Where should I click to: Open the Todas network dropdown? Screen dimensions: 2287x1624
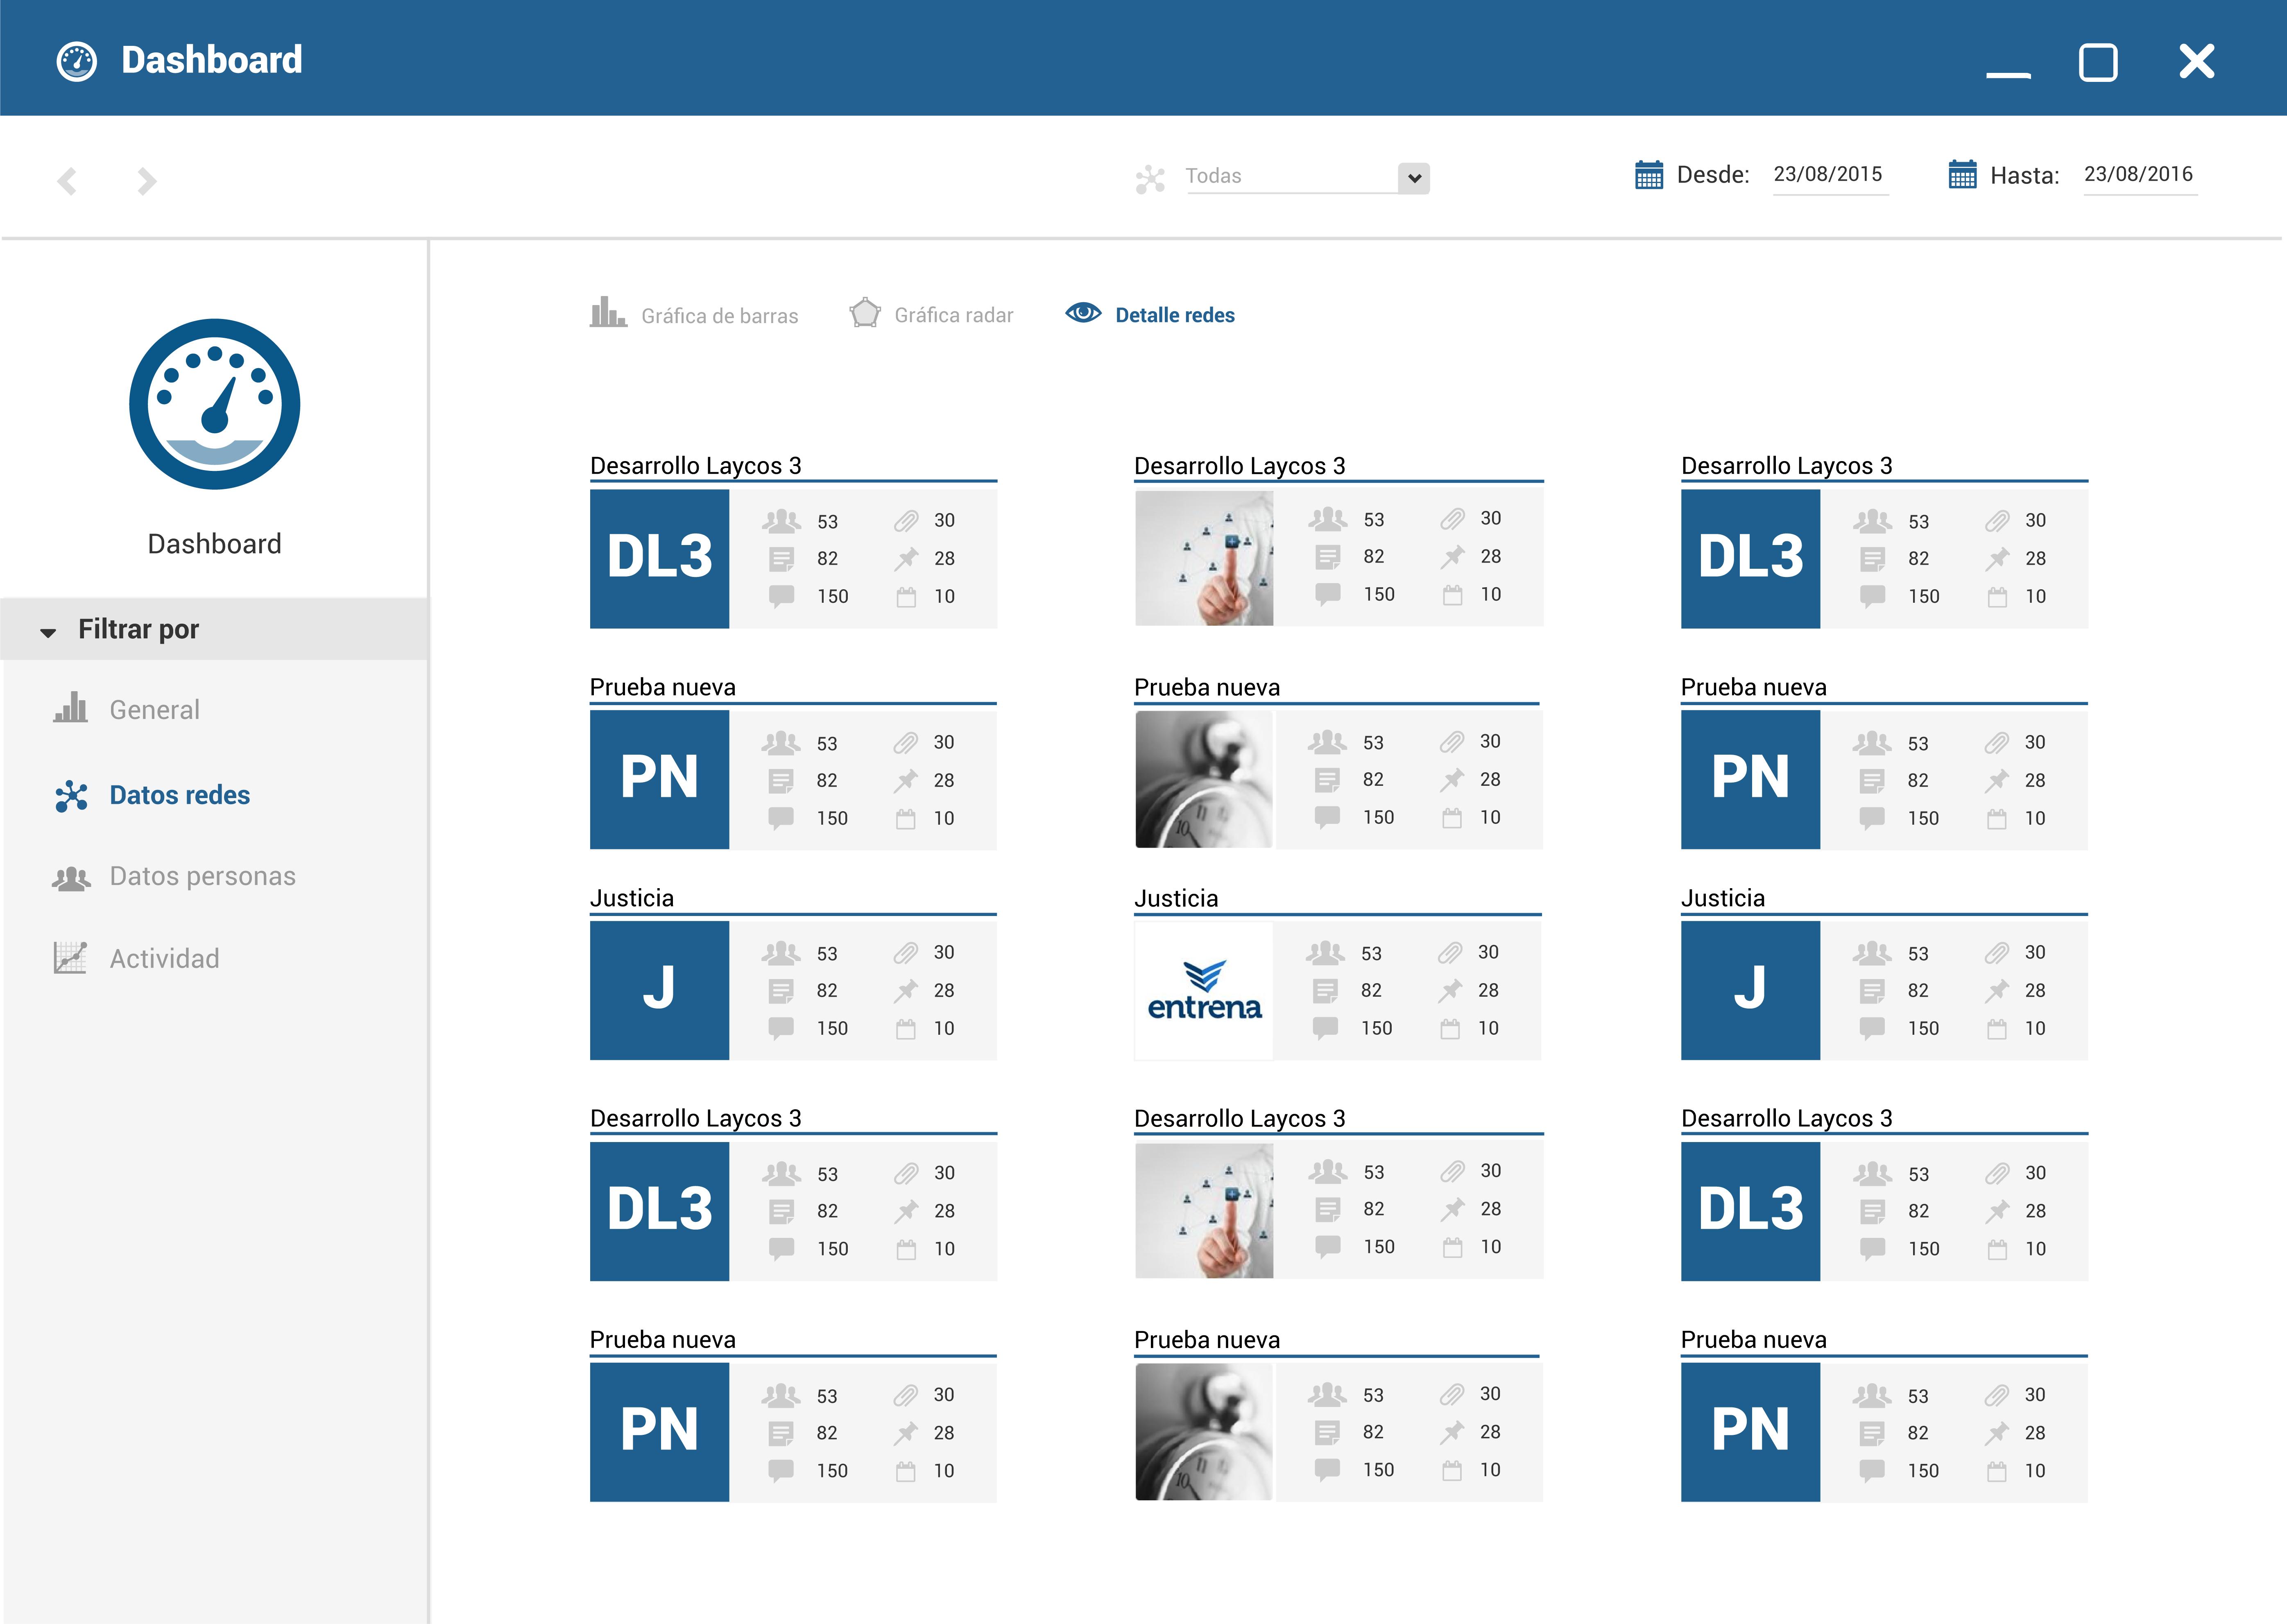[x=1413, y=178]
